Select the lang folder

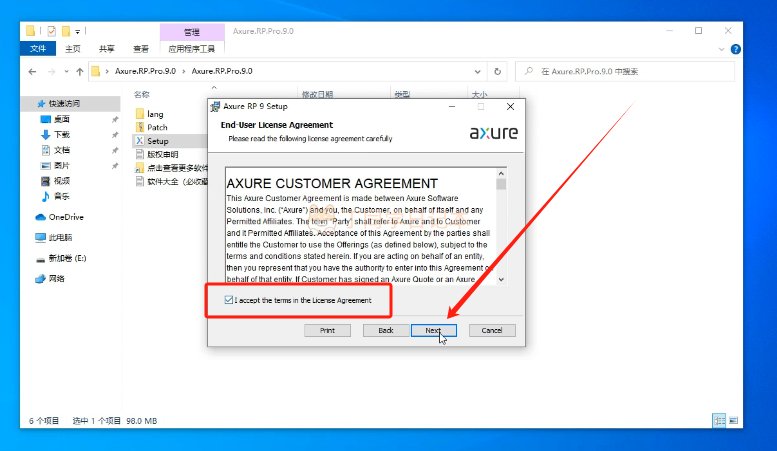155,114
